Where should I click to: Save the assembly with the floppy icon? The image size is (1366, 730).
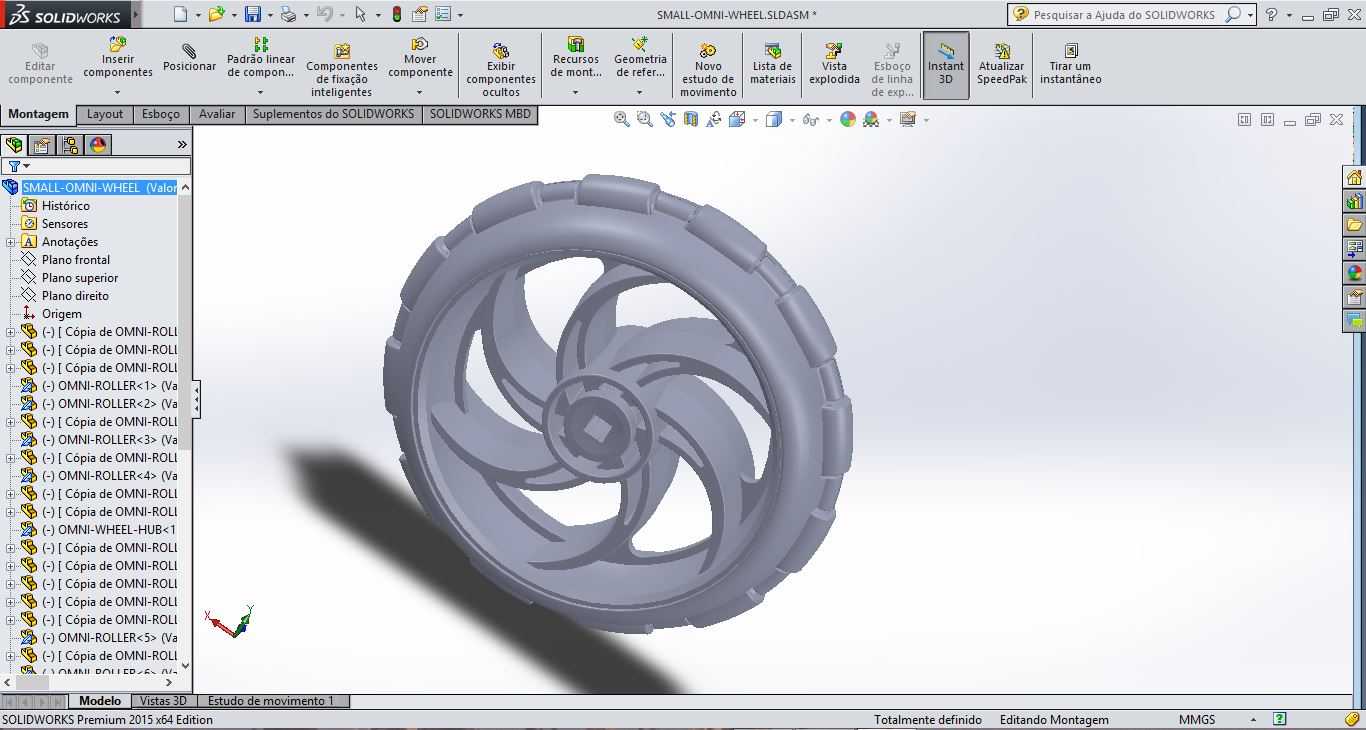click(x=253, y=15)
